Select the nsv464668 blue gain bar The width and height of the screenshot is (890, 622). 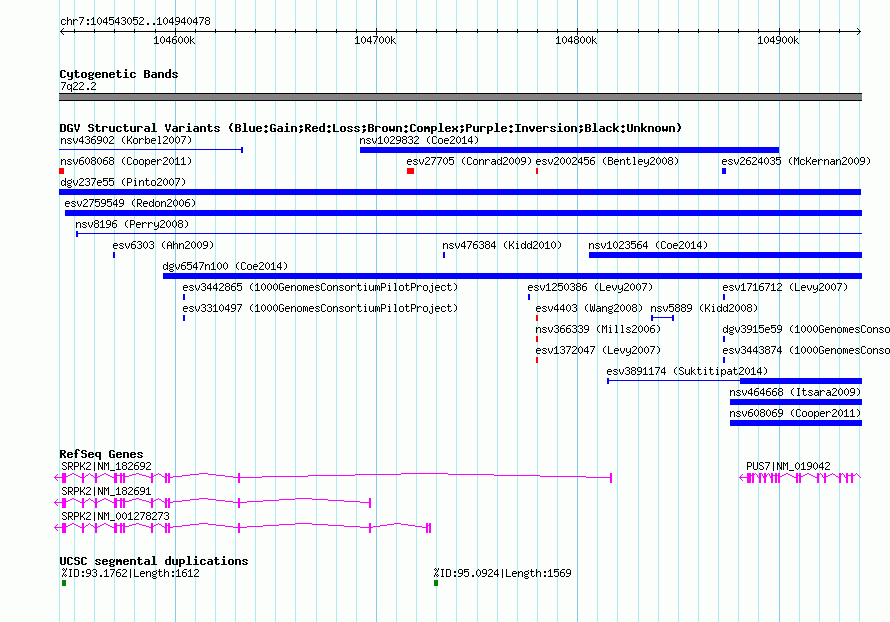click(796, 402)
